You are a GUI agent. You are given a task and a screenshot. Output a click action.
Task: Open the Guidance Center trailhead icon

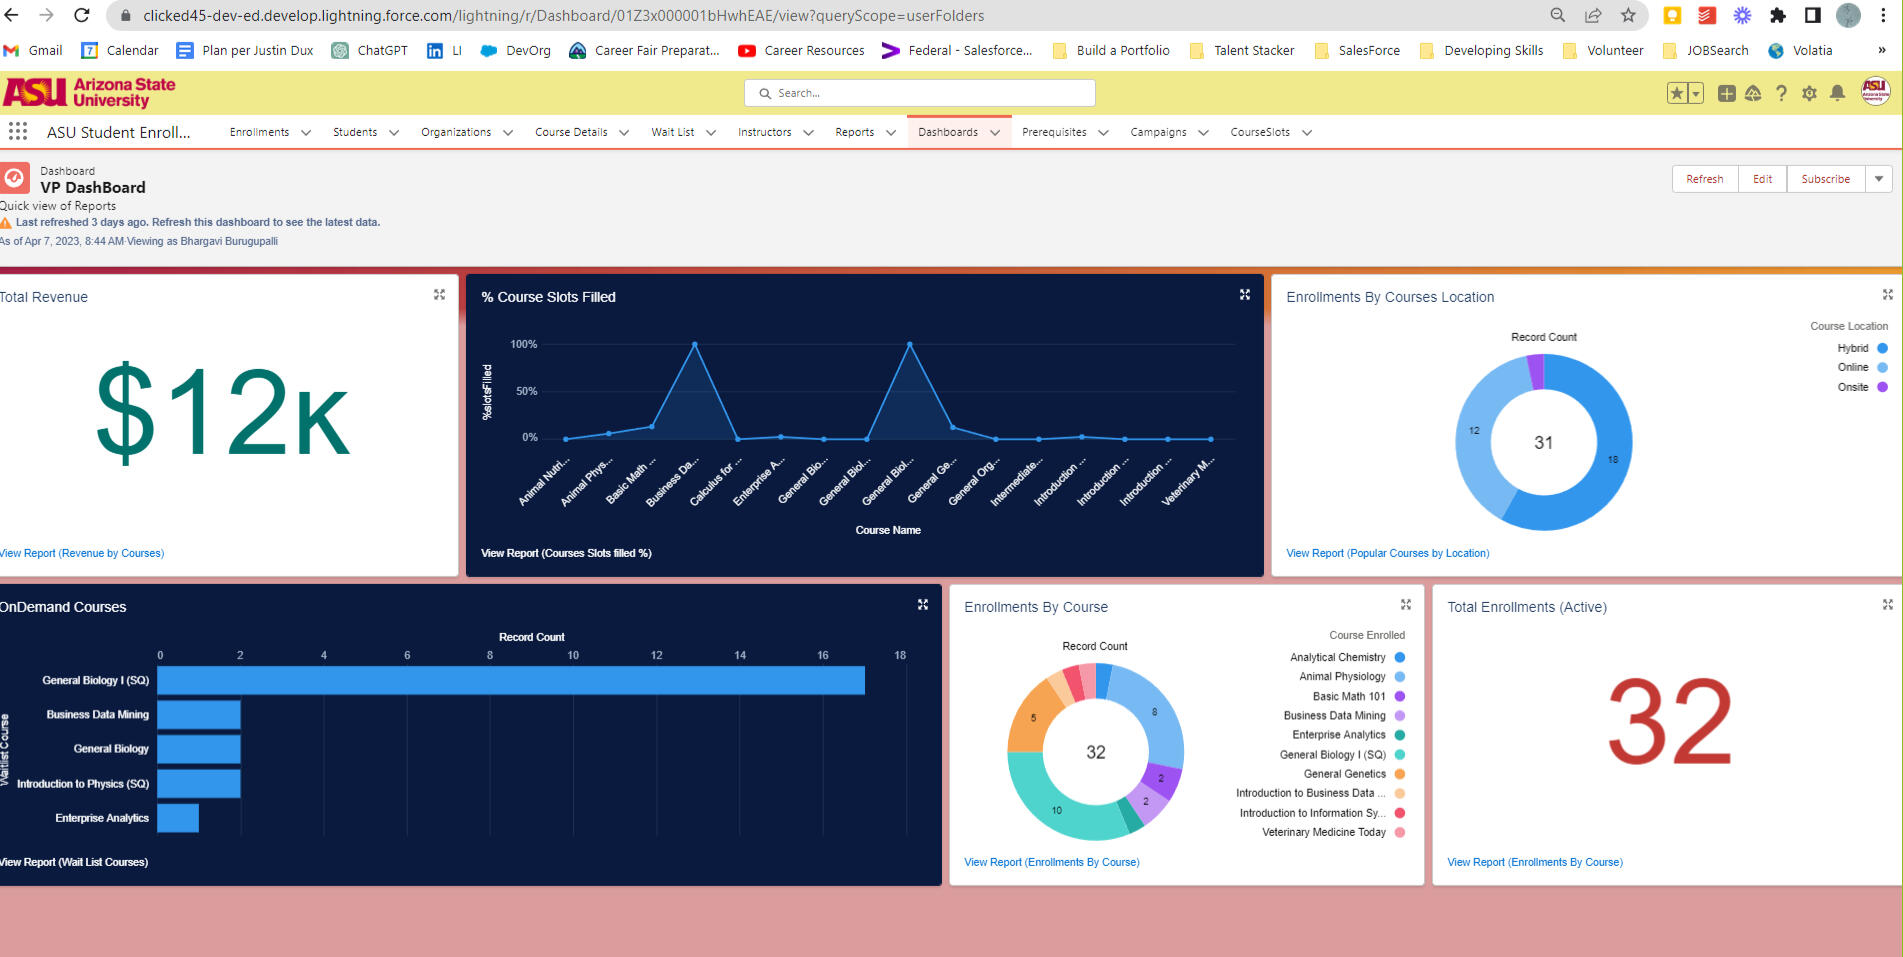1754,92
